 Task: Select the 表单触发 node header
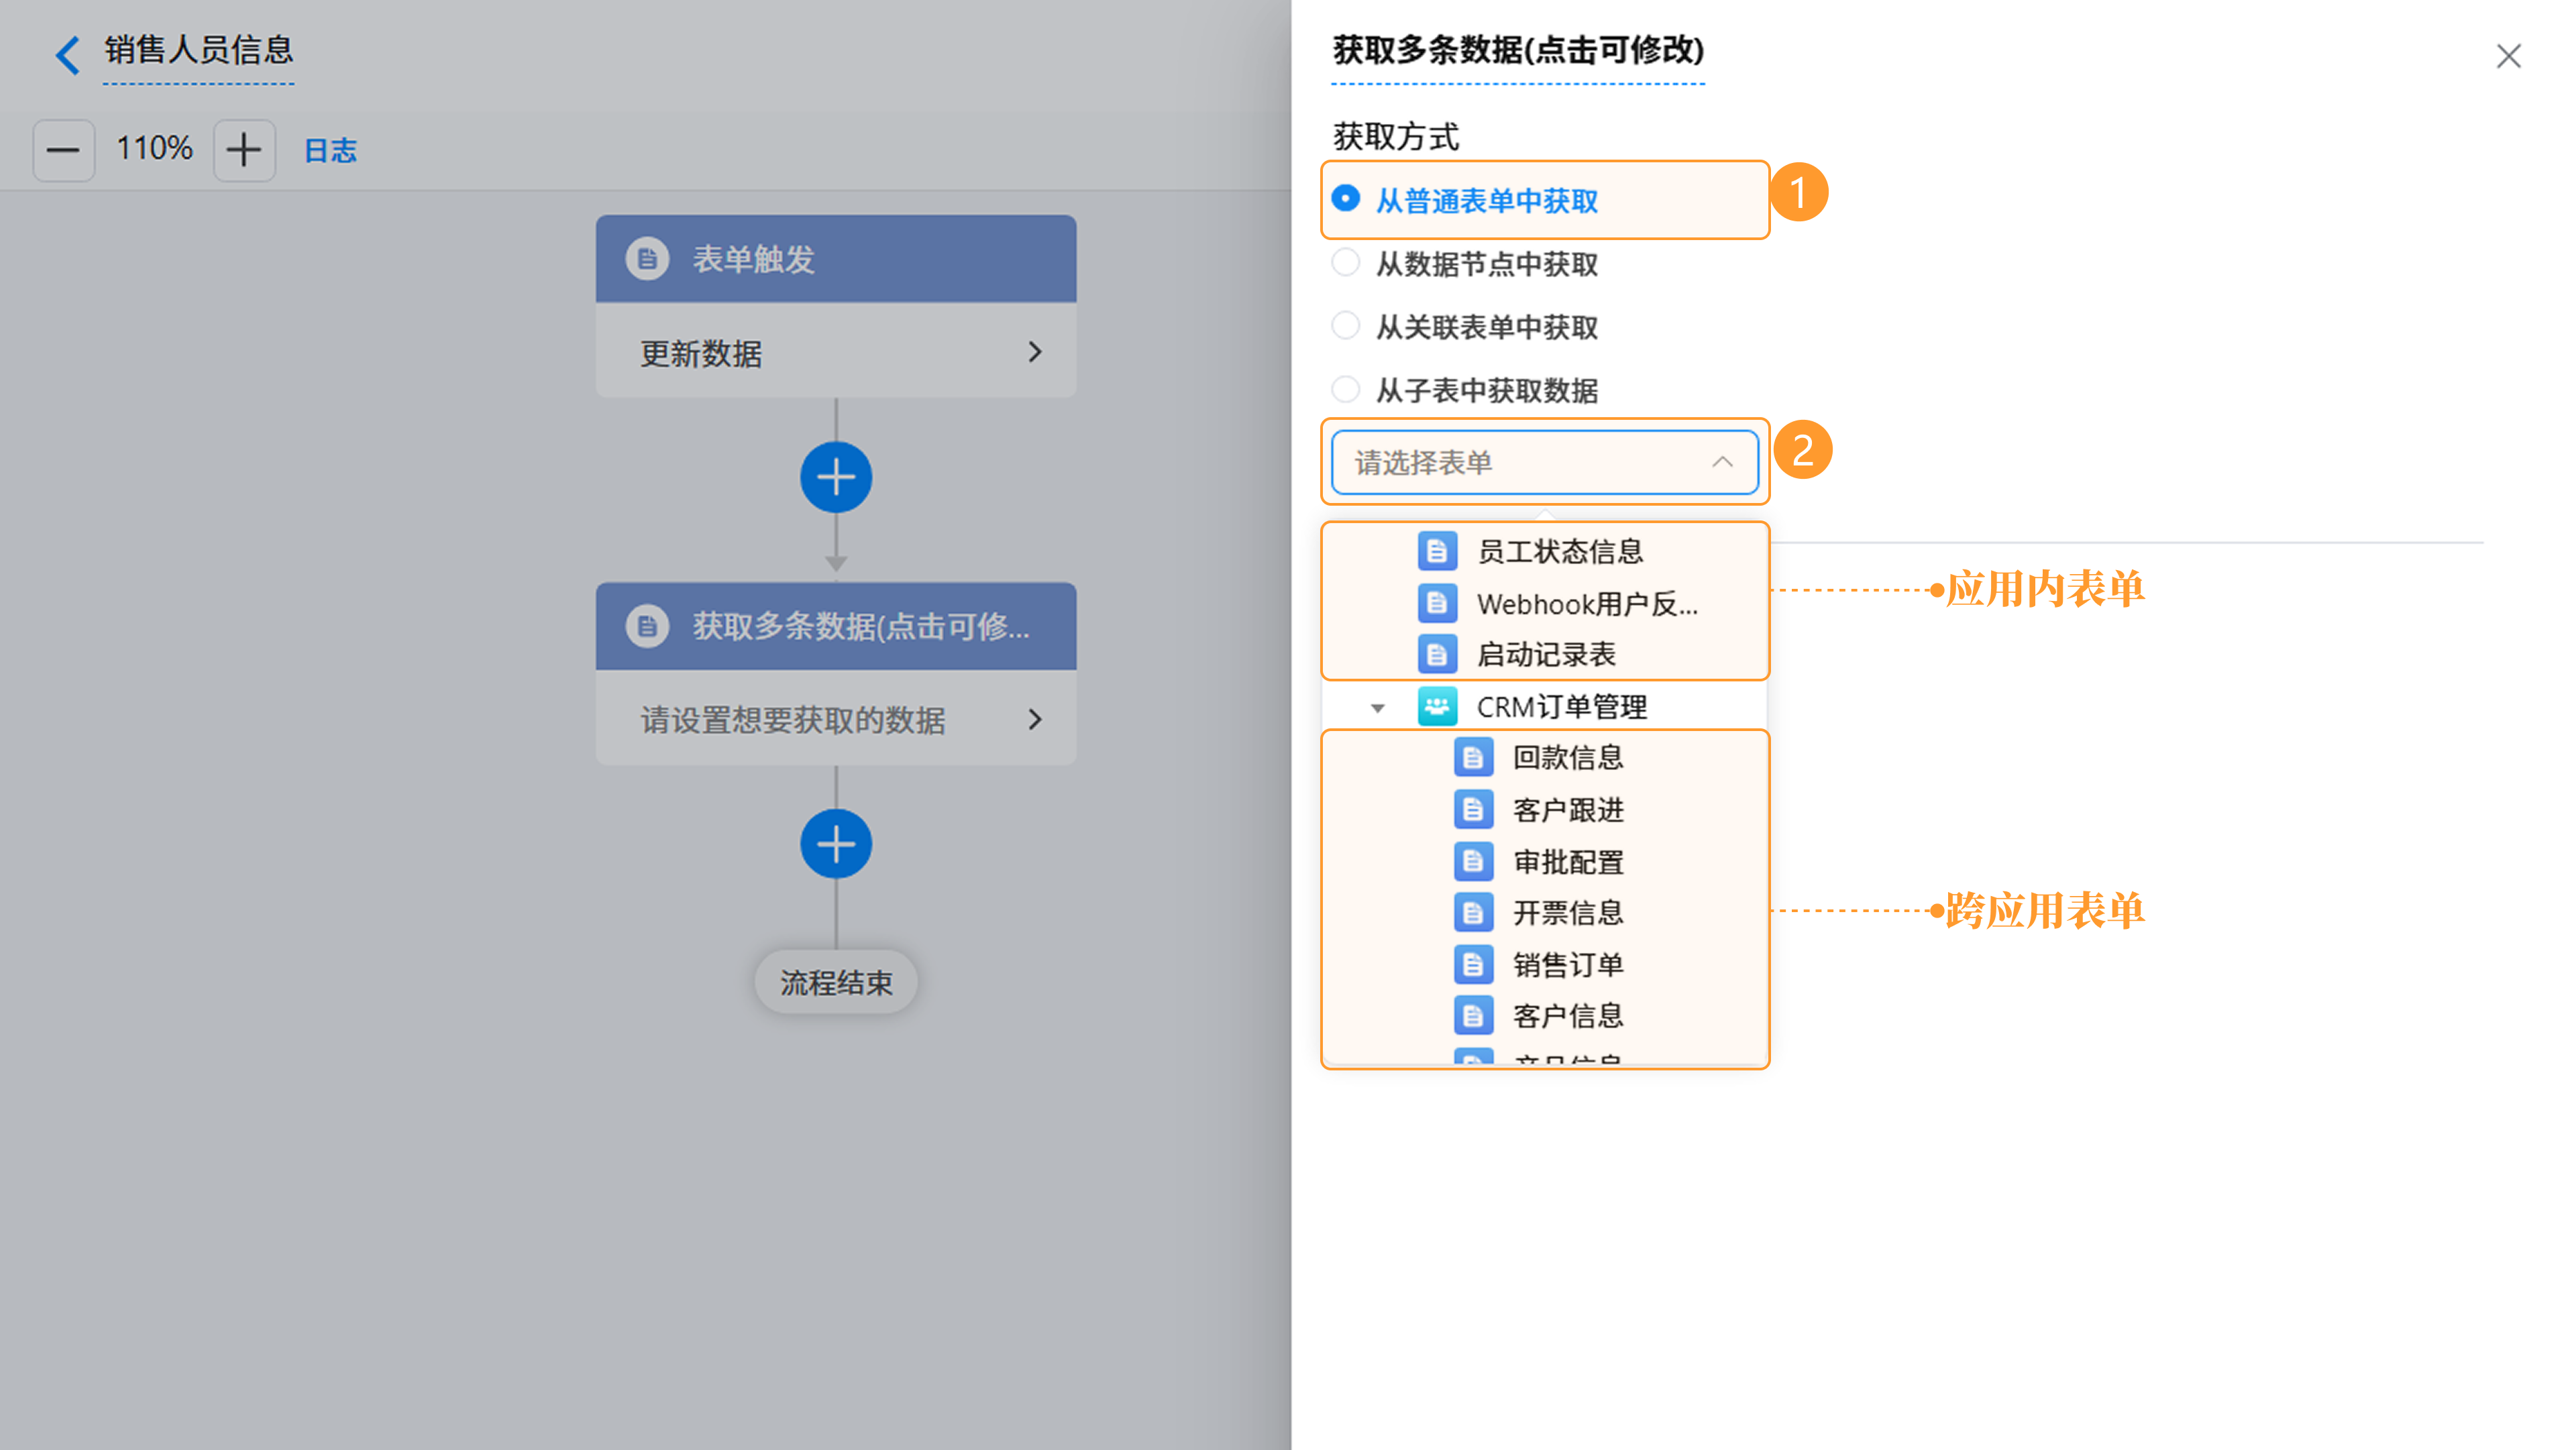point(836,259)
